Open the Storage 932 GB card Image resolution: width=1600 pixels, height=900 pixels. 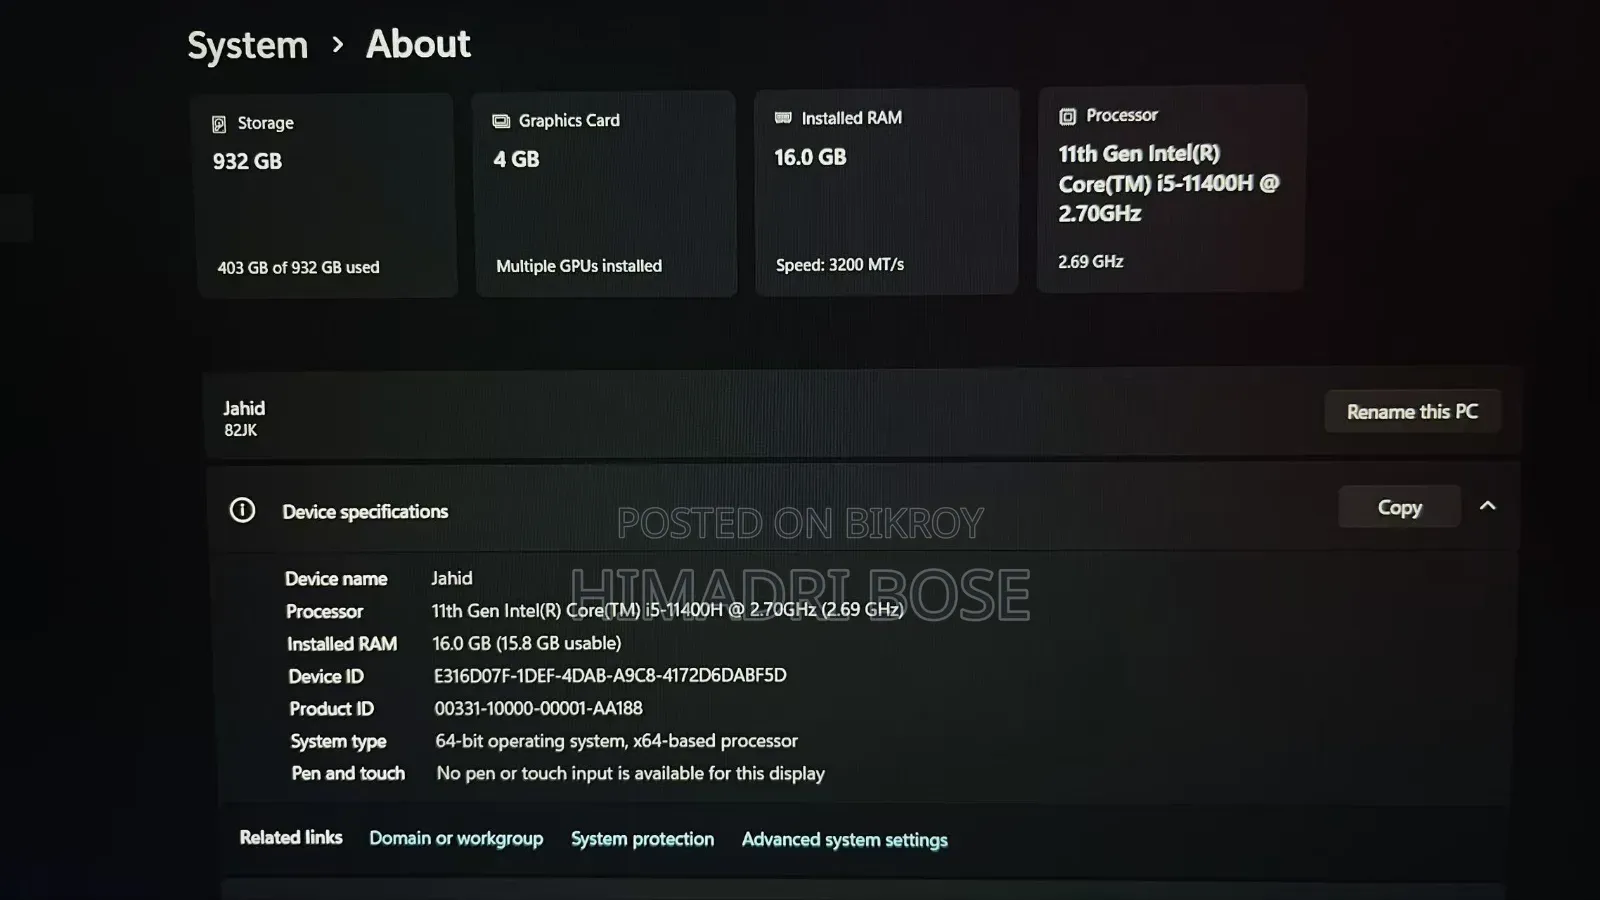click(x=326, y=196)
